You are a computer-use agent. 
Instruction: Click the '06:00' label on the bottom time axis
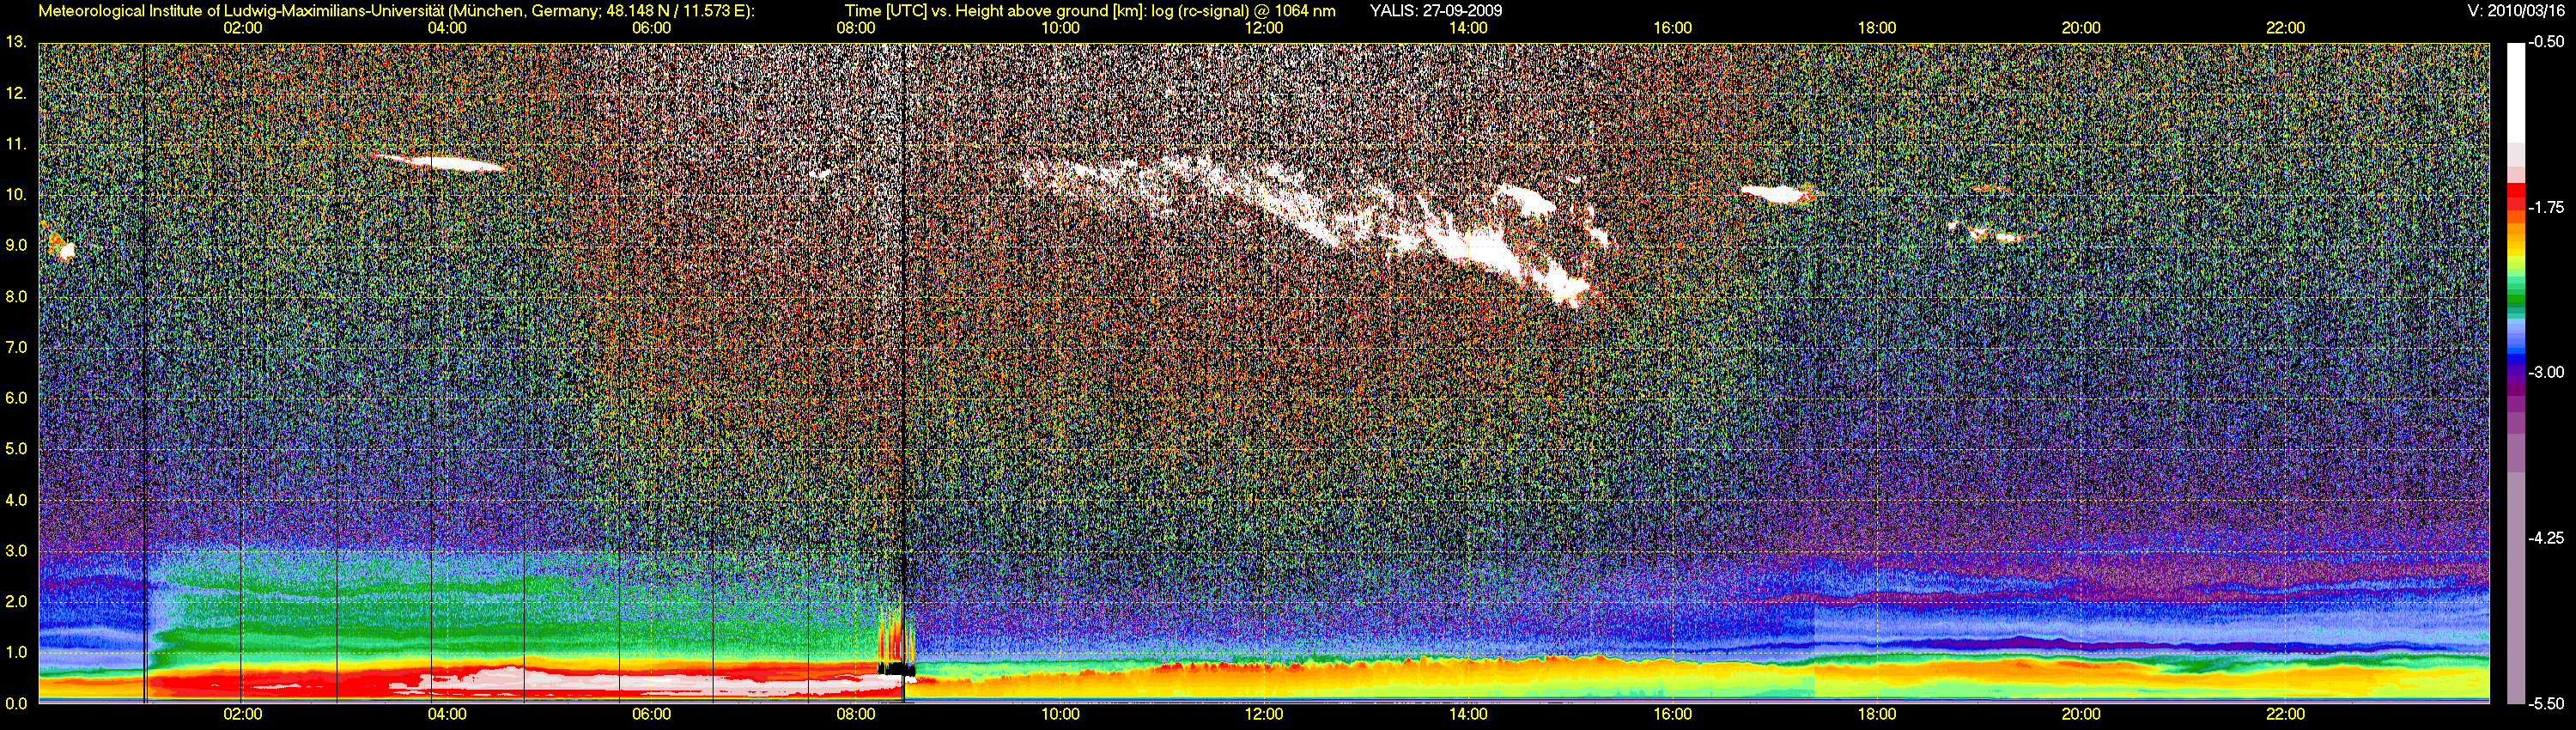click(651, 714)
